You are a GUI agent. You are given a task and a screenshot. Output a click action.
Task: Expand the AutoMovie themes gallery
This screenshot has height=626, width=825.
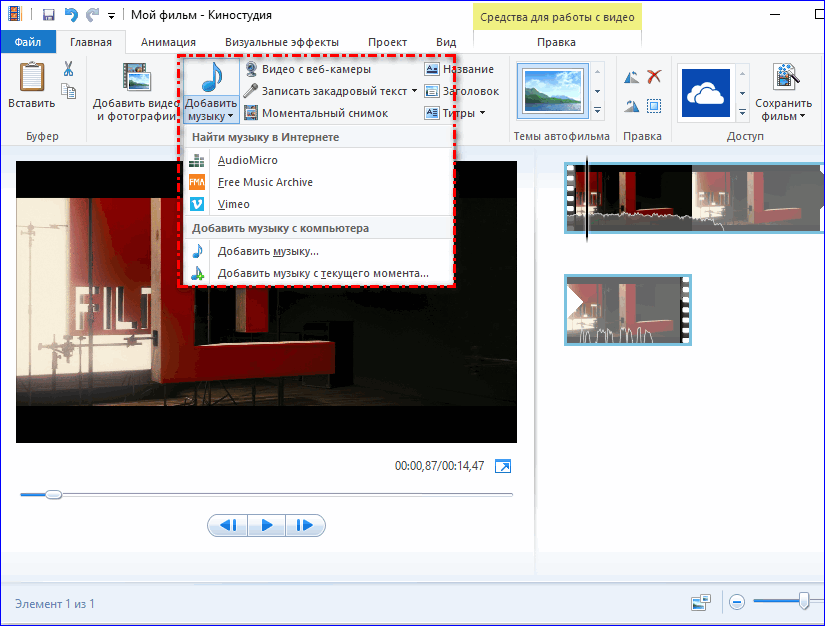tap(598, 112)
